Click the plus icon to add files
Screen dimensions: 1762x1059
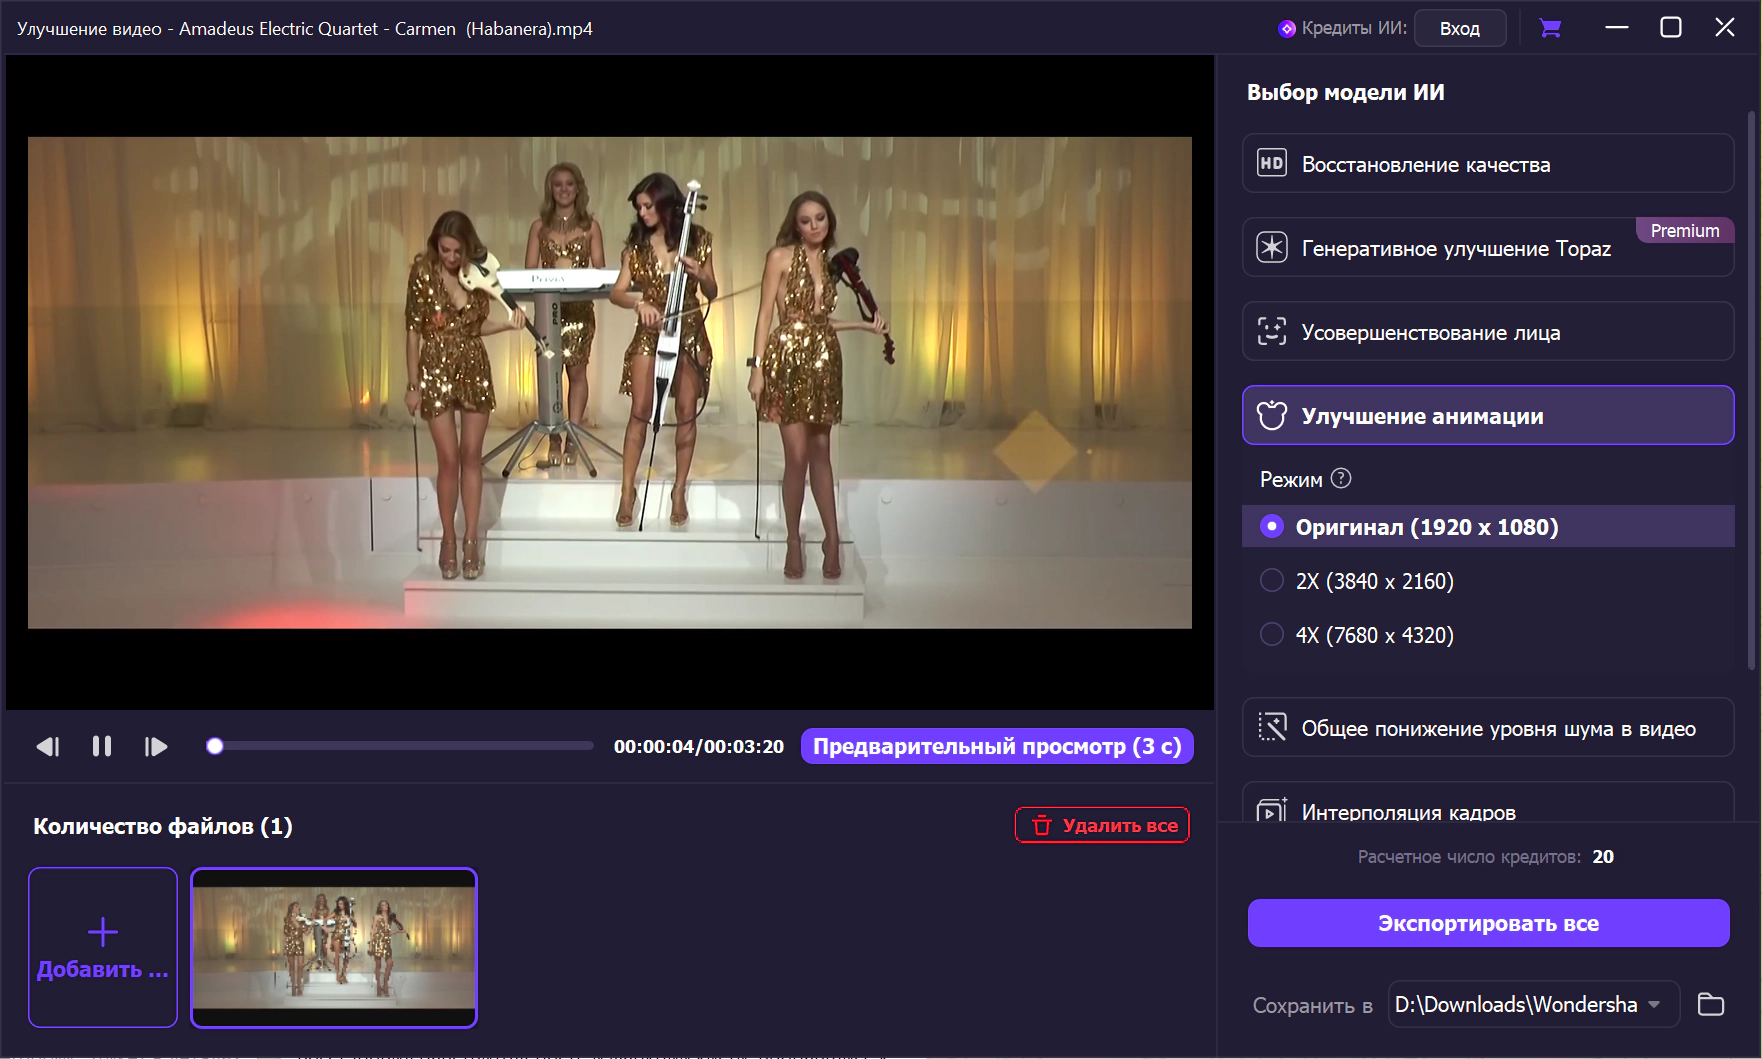point(103,932)
